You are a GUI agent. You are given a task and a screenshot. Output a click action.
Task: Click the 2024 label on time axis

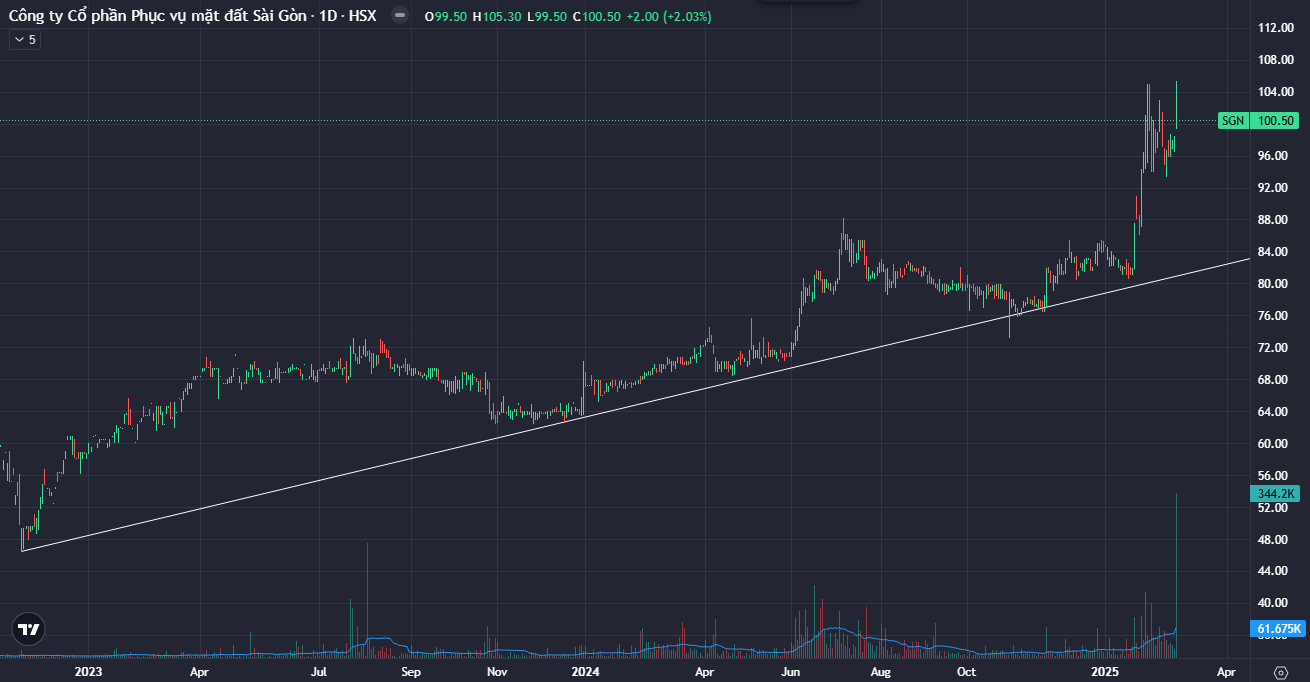[x=586, y=672]
